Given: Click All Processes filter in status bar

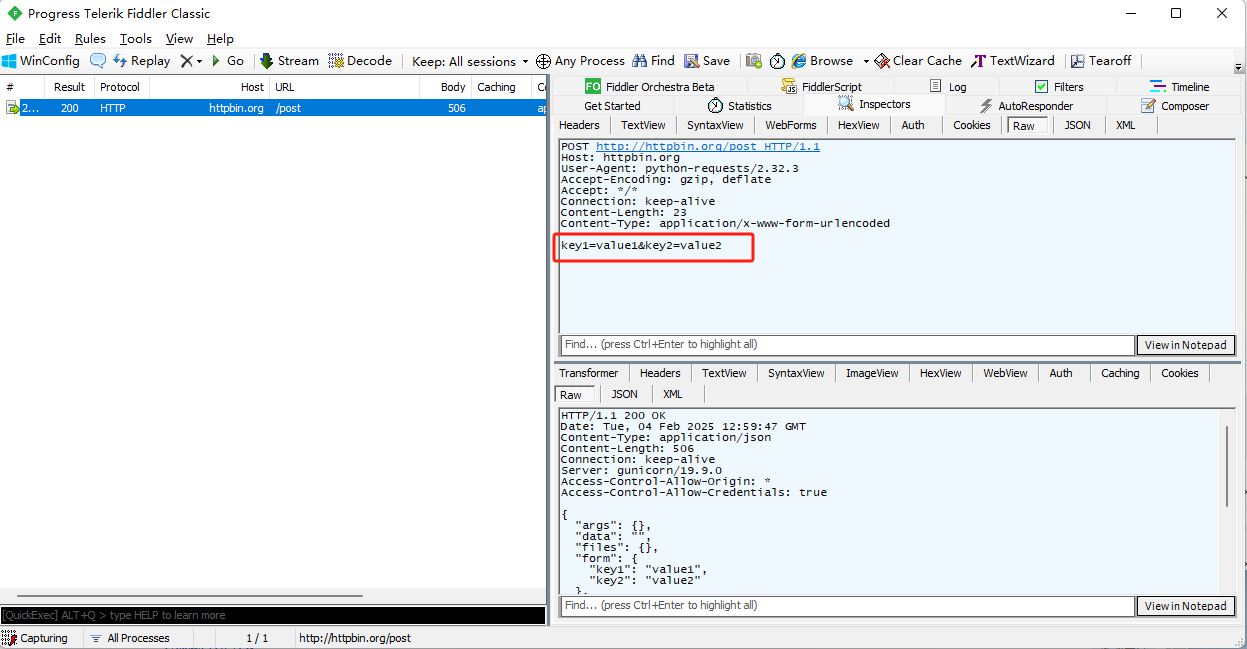Looking at the screenshot, I should 129,638.
